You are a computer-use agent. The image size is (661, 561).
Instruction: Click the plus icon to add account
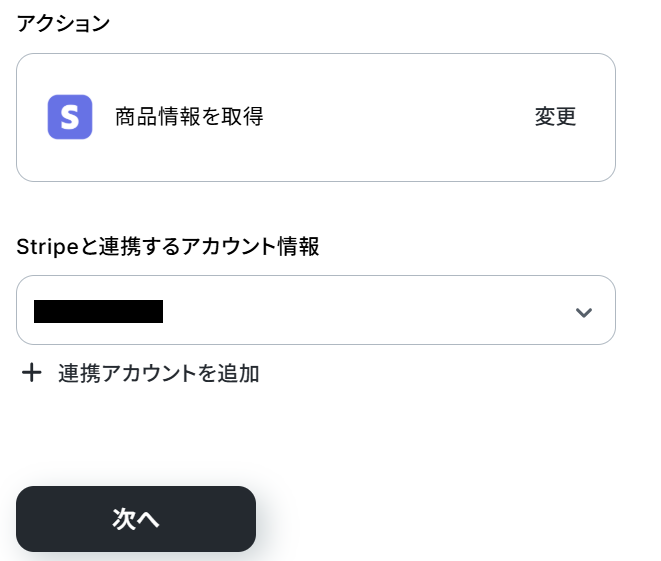pyautogui.click(x=32, y=373)
